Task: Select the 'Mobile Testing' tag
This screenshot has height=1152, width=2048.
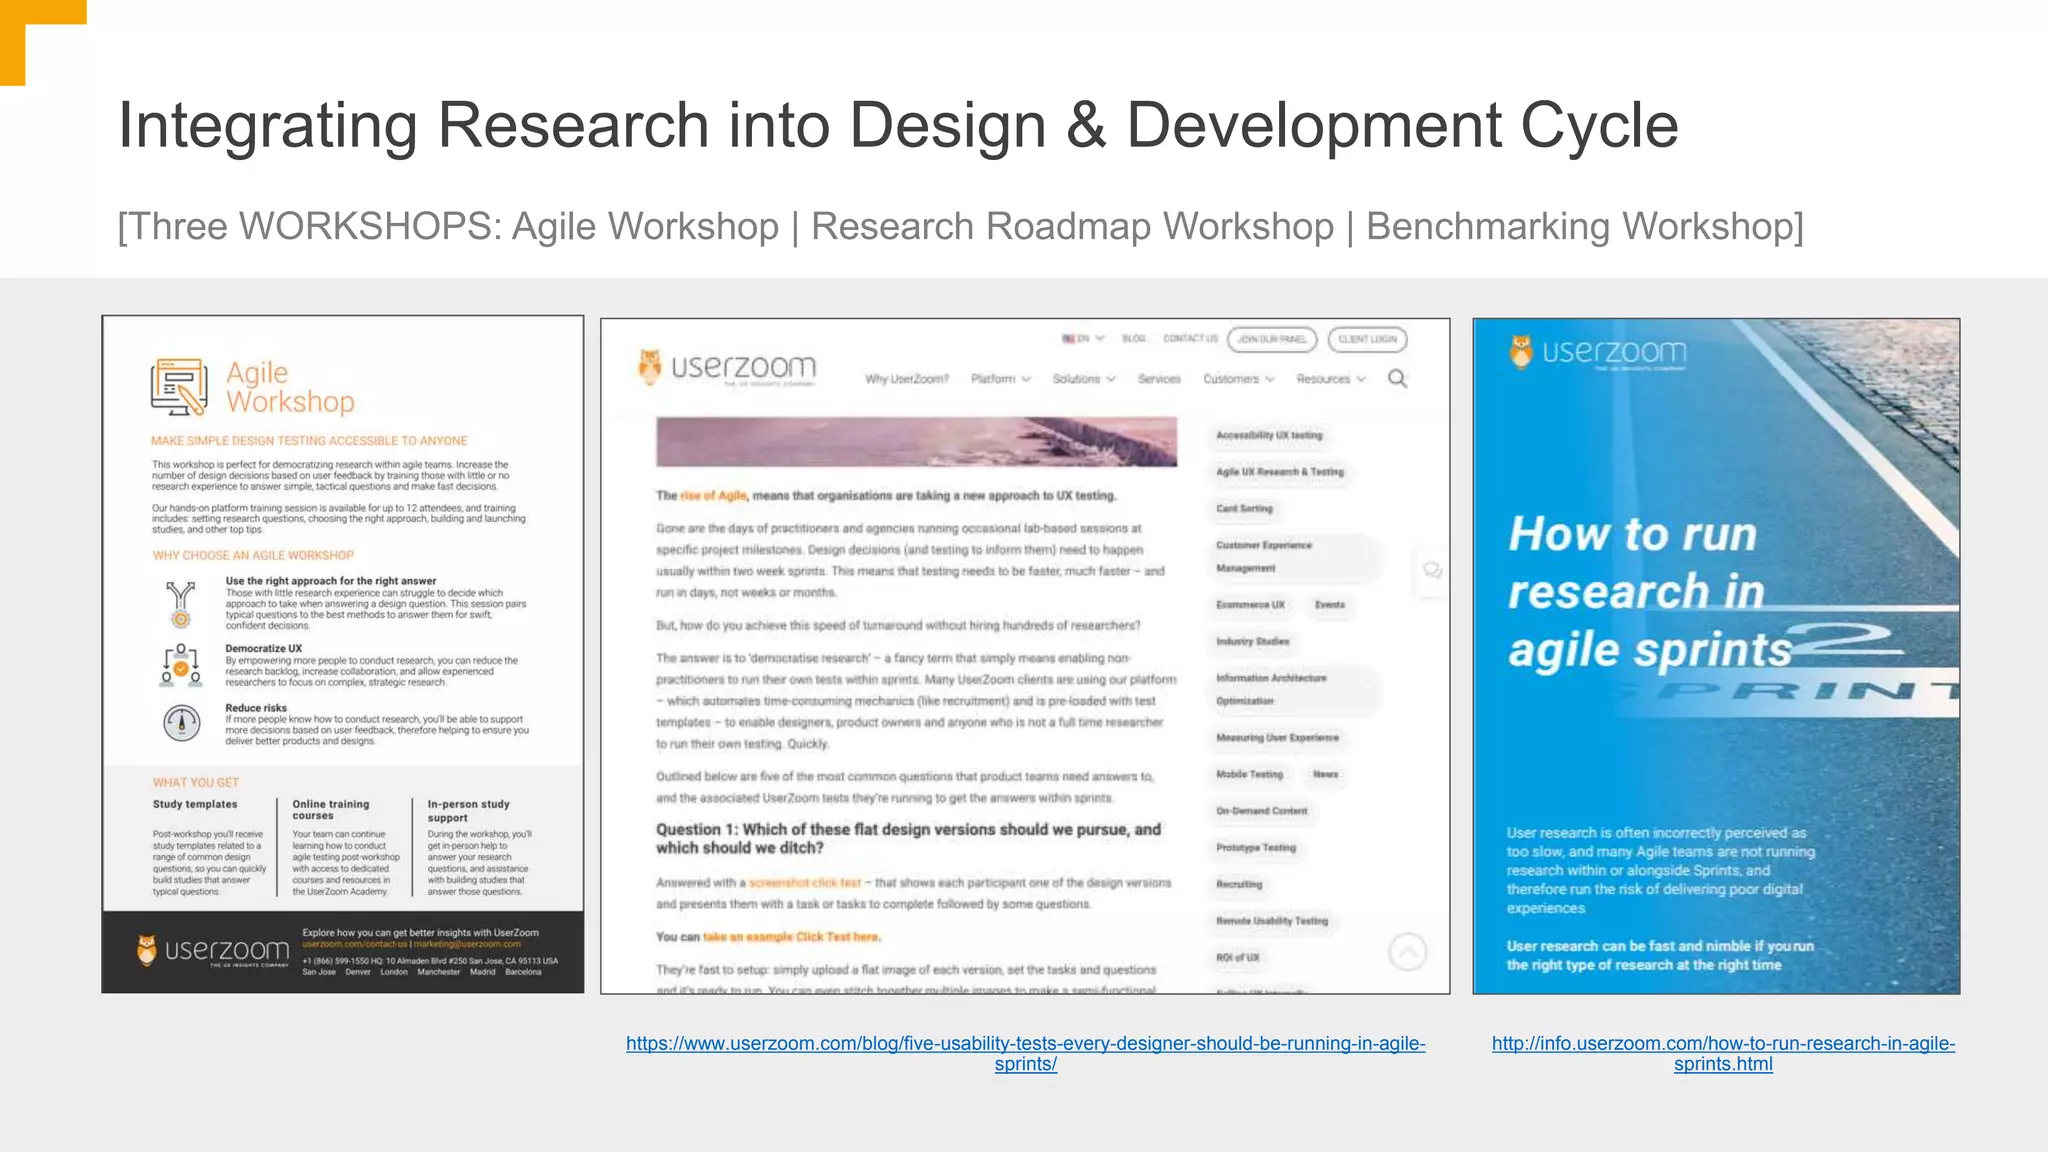Action: [1249, 775]
